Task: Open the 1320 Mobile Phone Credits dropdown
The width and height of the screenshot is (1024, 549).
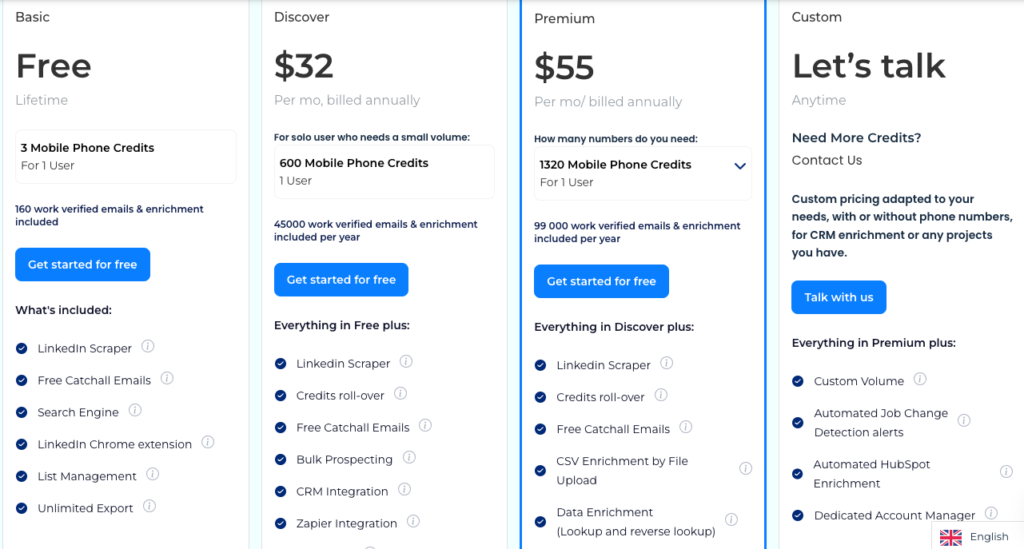Action: click(x=740, y=166)
